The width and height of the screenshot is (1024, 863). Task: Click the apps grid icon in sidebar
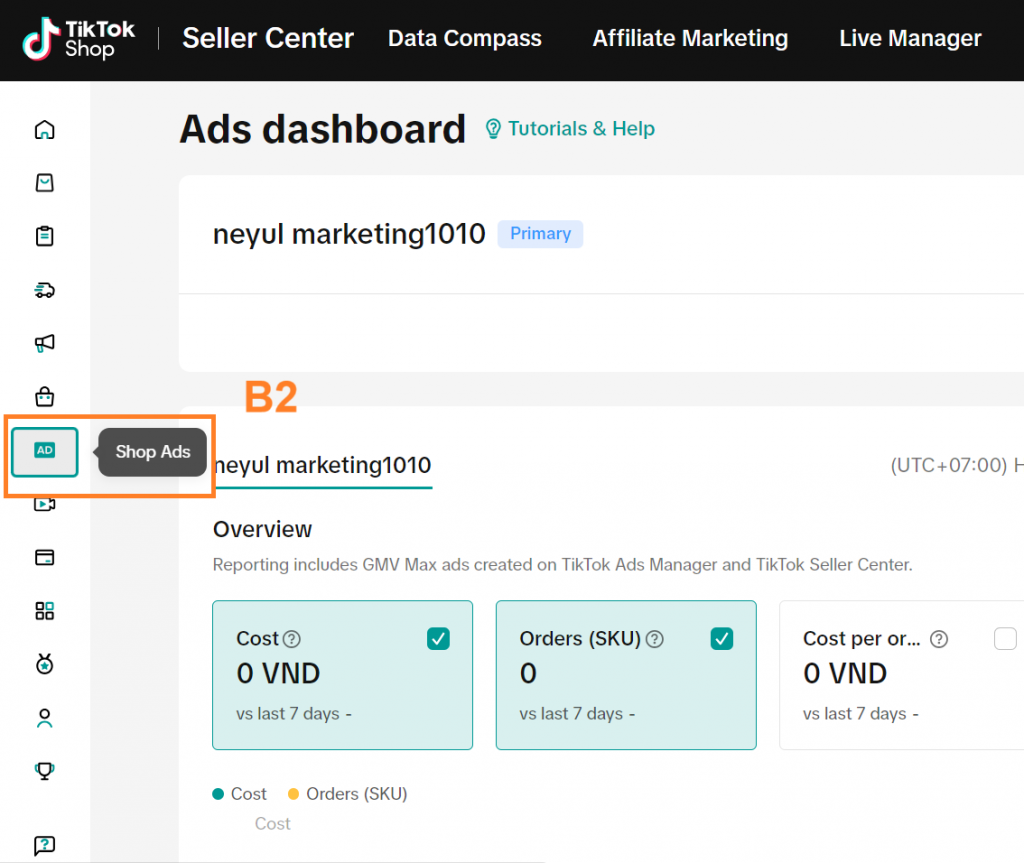44,611
